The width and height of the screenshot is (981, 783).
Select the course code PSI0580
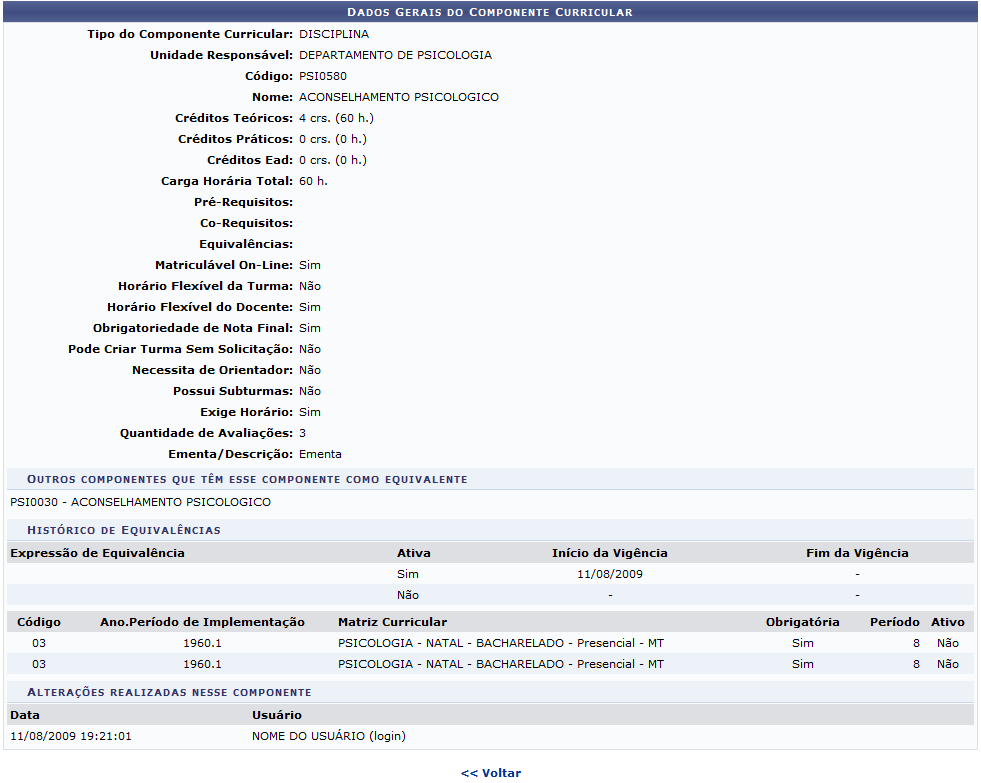point(323,76)
